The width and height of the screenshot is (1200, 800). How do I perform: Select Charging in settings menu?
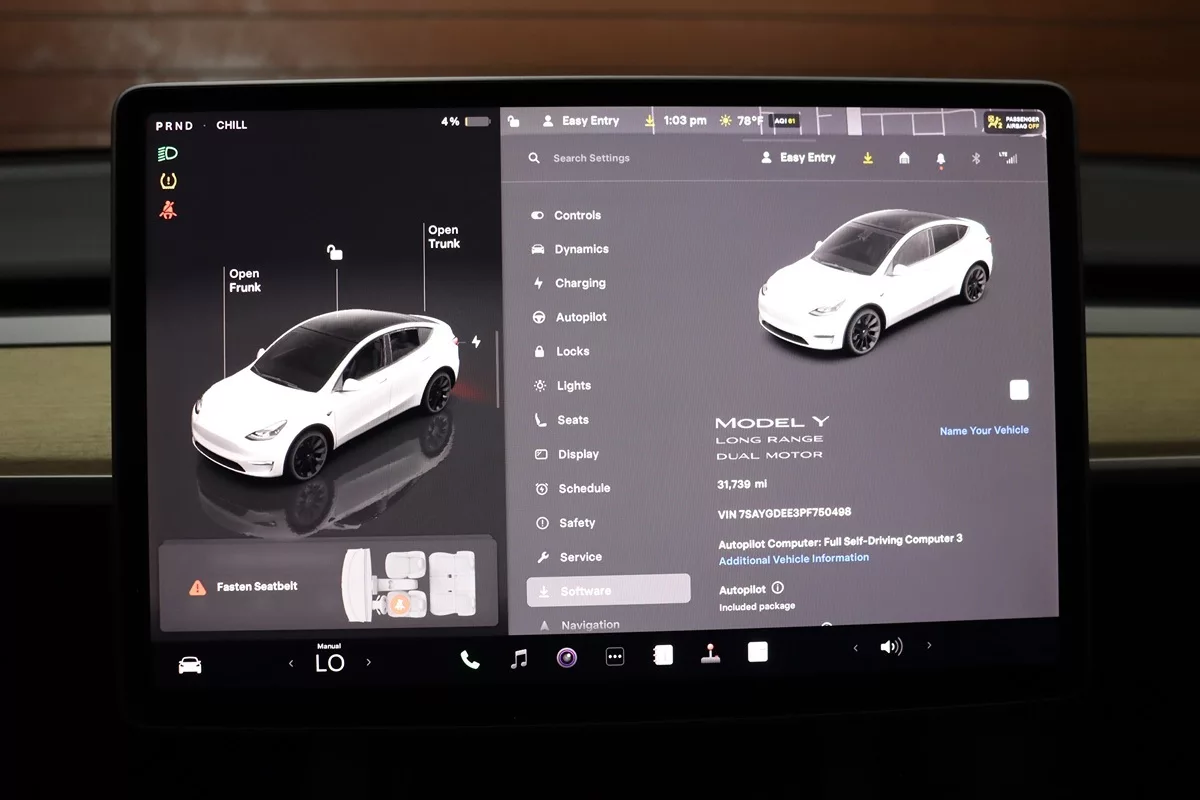click(x=580, y=283)
